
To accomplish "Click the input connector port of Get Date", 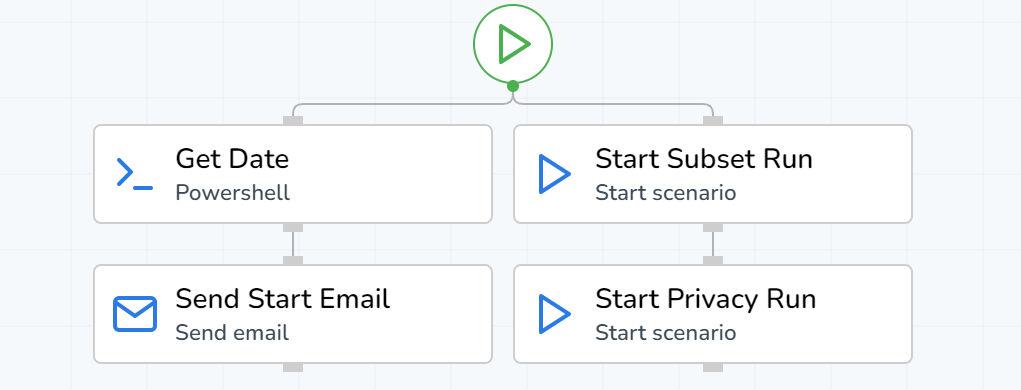I will [293, 120].
